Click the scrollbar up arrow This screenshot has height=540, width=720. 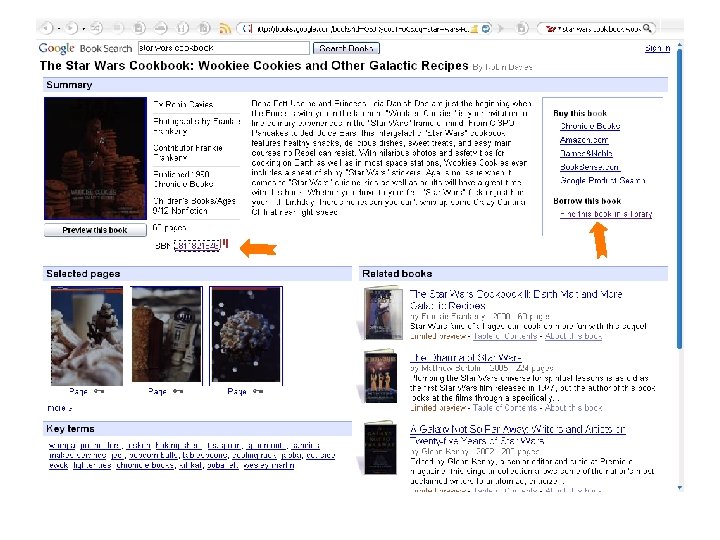pyautogui.click(x=680, y=45)
